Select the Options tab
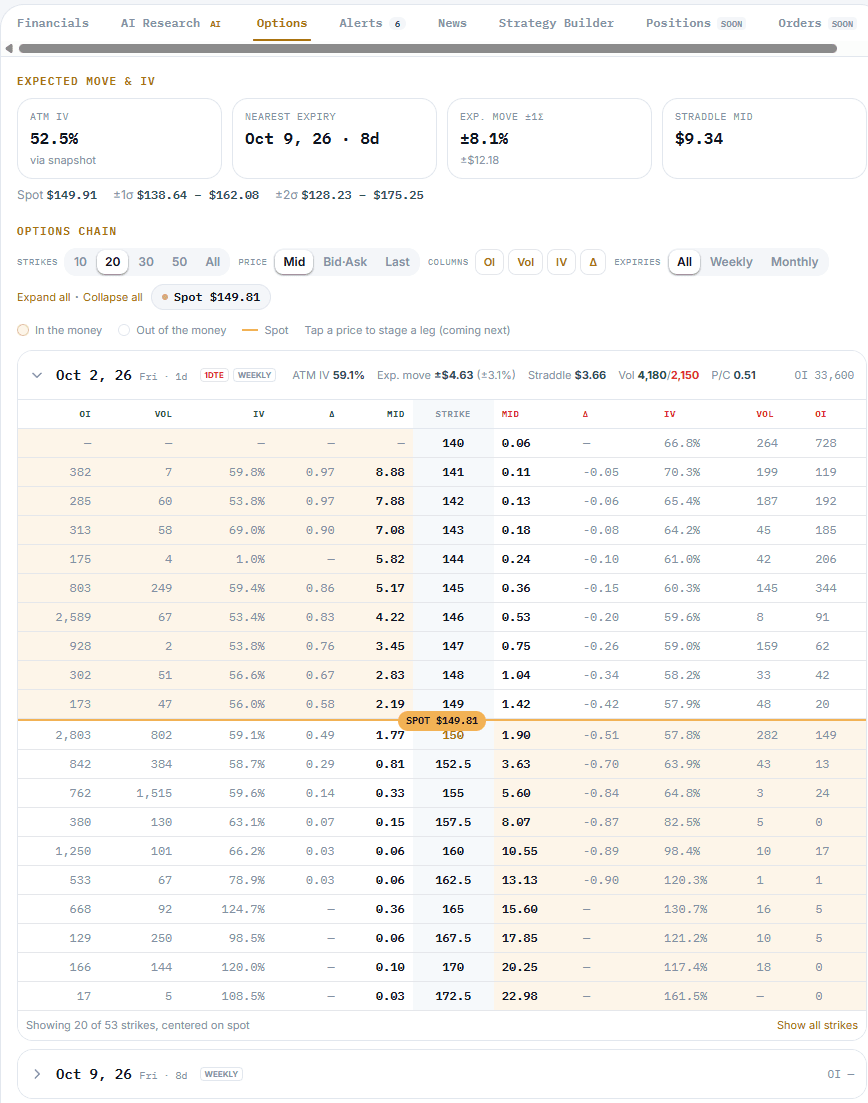Viewport: 868px width, 1103px height. [282, 23]
